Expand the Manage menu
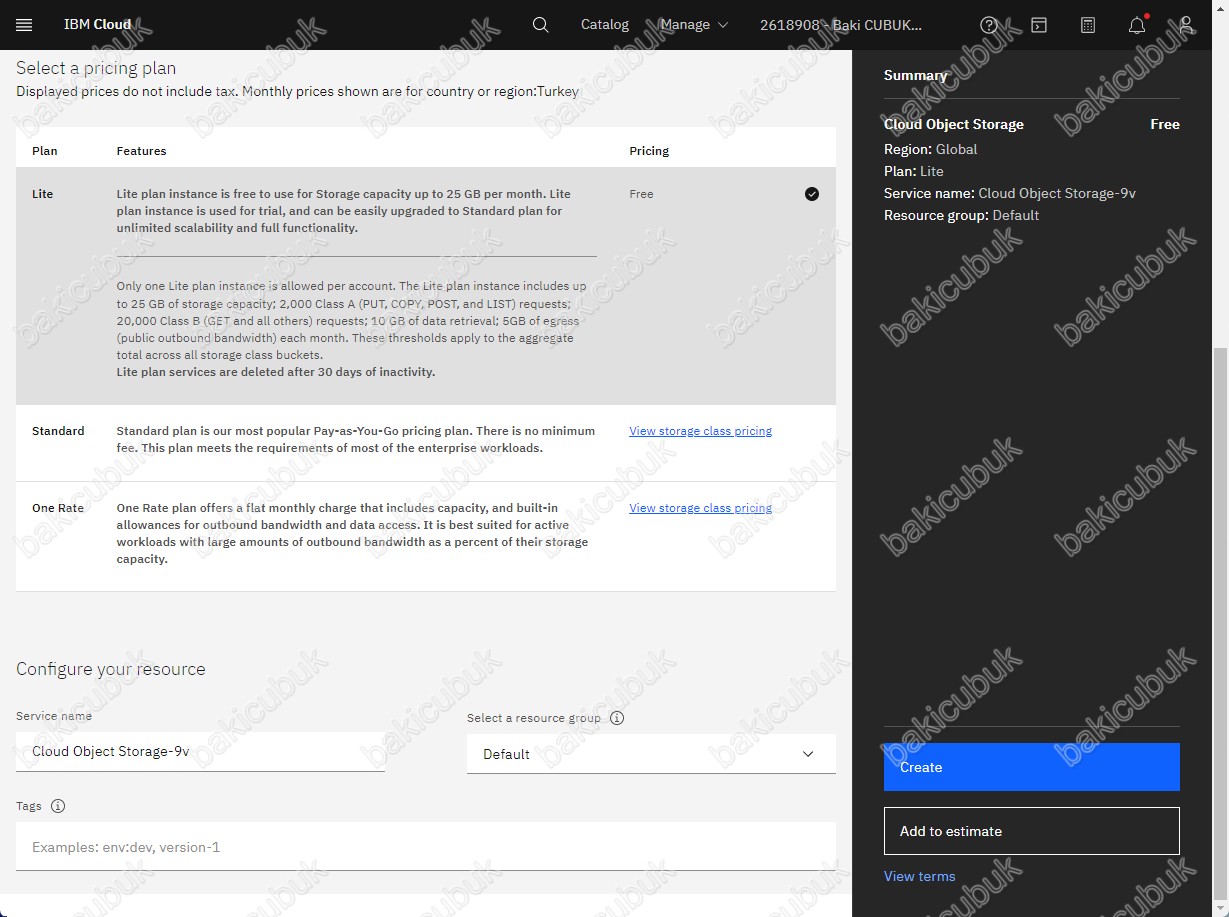The height and width of the screenshot is (917, 1229). [694, 25]
